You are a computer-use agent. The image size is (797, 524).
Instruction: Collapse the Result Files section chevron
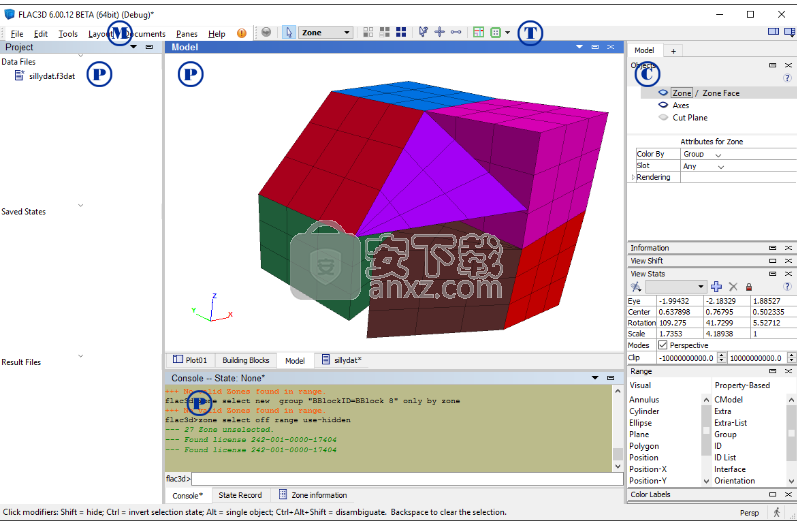[80, 356]
